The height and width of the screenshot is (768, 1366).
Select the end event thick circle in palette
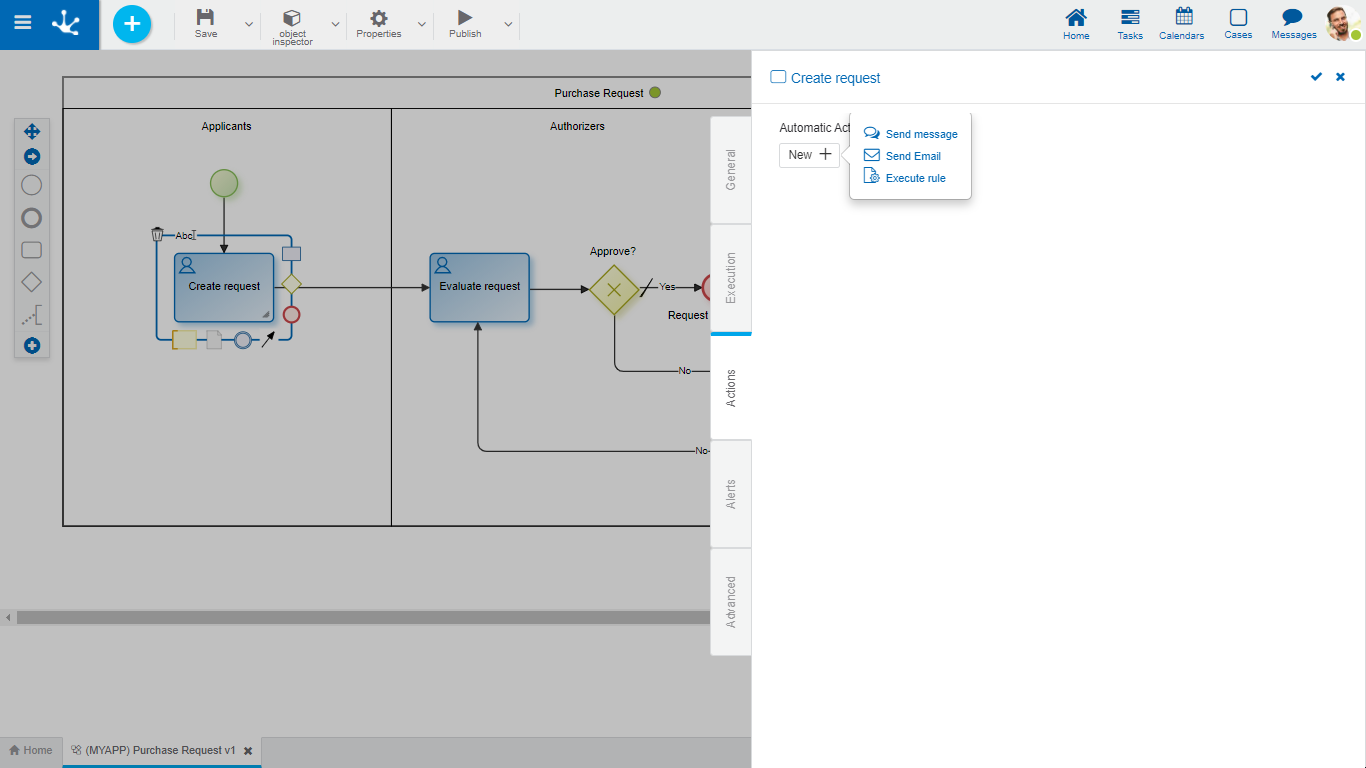point(32,218)
